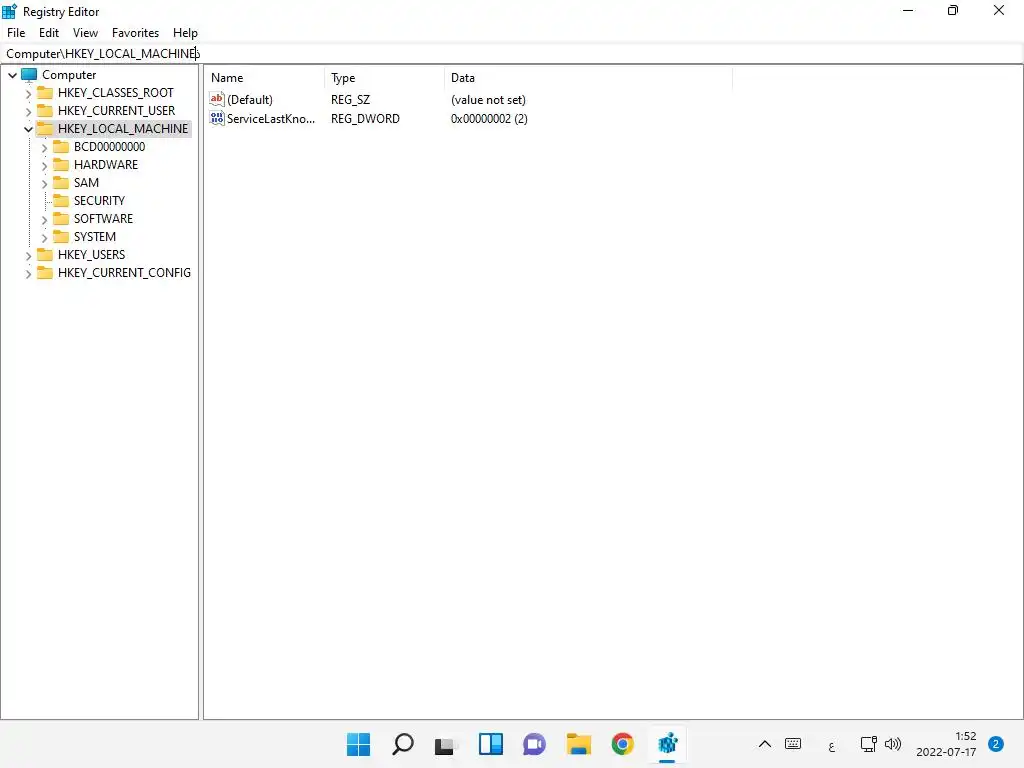Open the Widgets panel on taskbar

[x=490, y=744]
